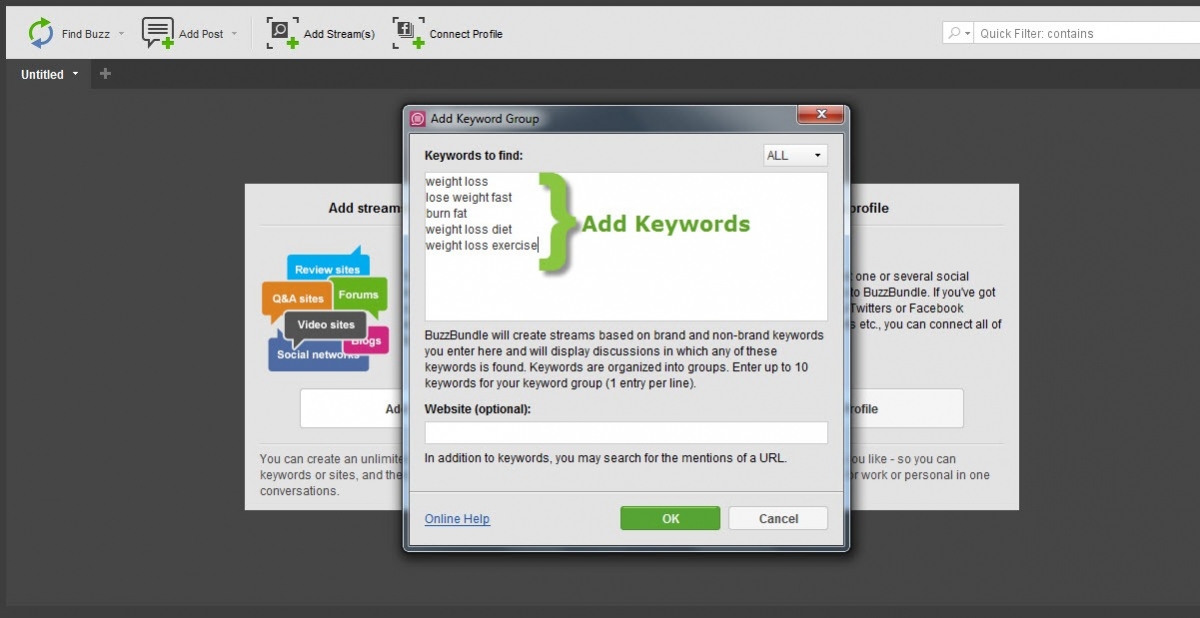The image size is (1200, 618).
Task: Expand the Add Post dropdown arrow
Action: (x=235, y=33)
